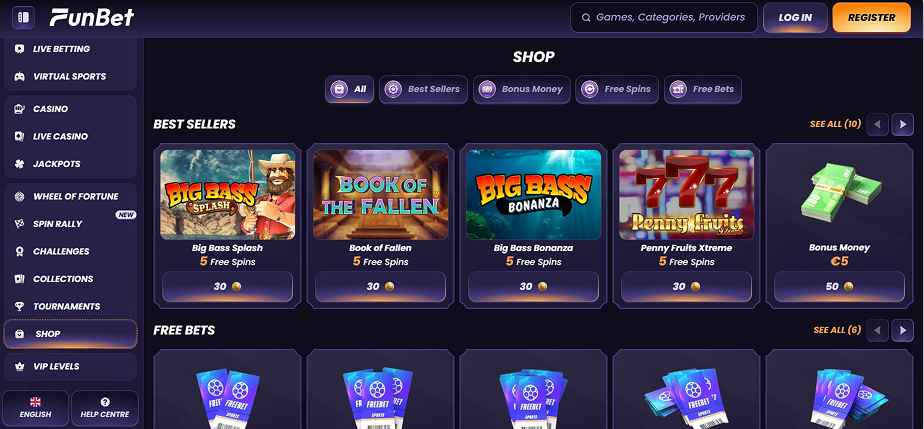
Task: Show previous Best Sellers items with the left arrow
Action: [877, 124]
